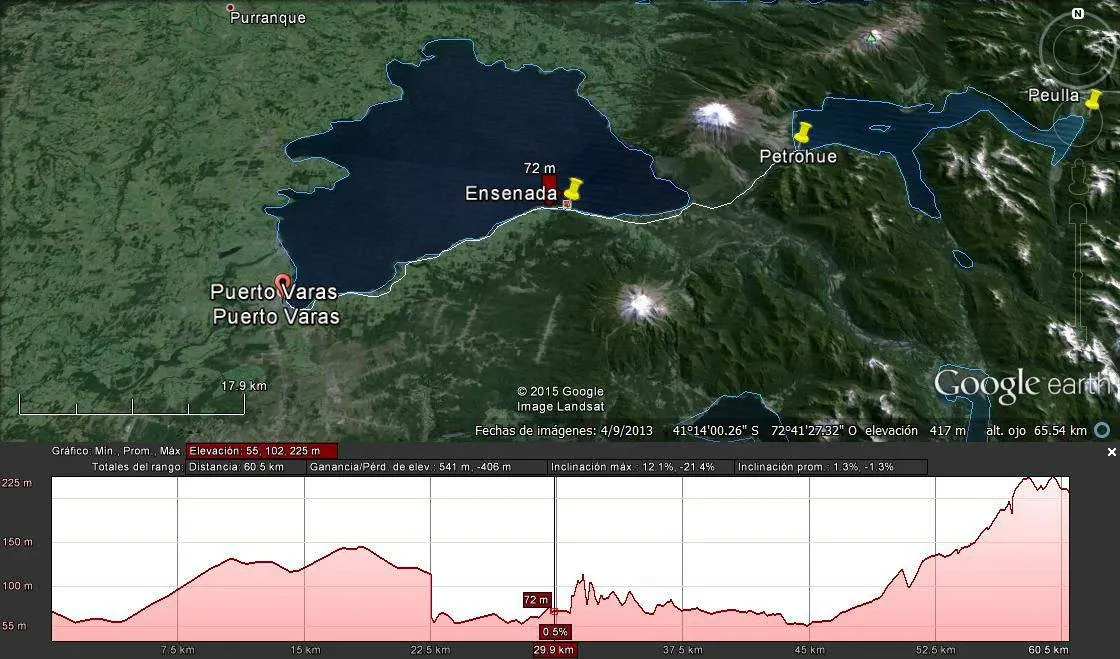This screenshot has width=1120, height=659.
Task: Click the green mountain marker near top
Action: pos(872,37)
